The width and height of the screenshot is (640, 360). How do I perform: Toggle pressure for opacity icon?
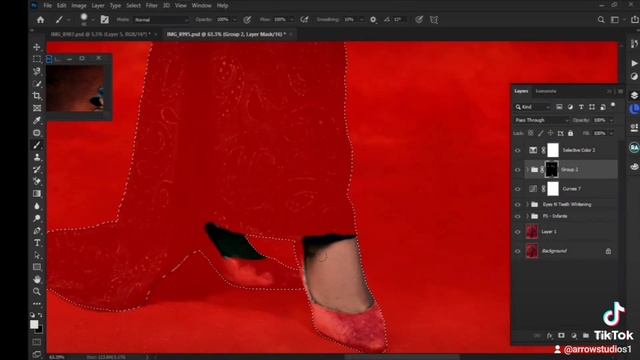(247, 20)
